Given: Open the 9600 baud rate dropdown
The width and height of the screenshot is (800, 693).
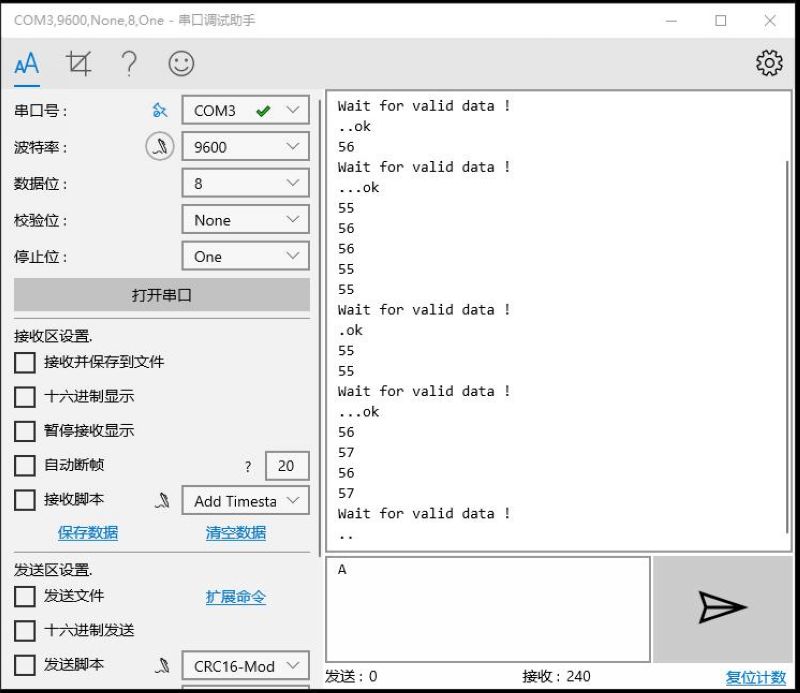Looking at the screenshot, I should pyautogui.click(x=245, y=146).
